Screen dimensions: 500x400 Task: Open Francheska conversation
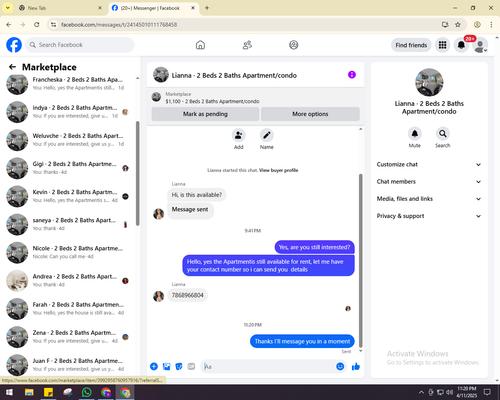click(x=68, y=84)
